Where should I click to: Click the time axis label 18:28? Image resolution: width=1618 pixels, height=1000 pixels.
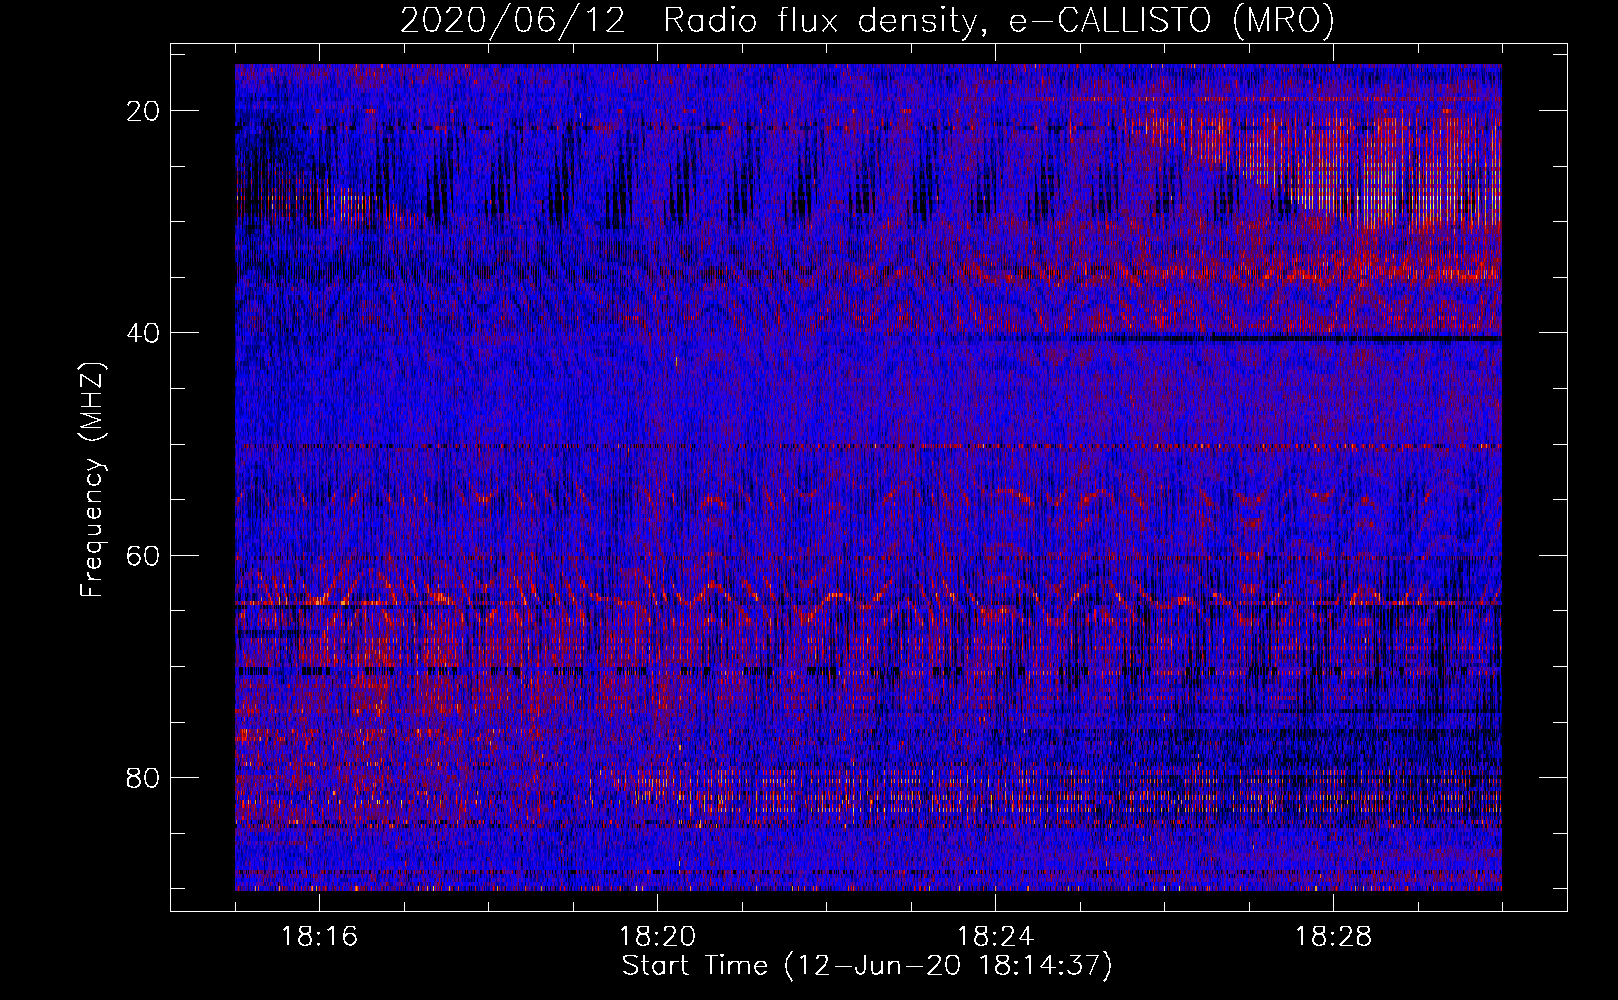tap(1333, 937)
